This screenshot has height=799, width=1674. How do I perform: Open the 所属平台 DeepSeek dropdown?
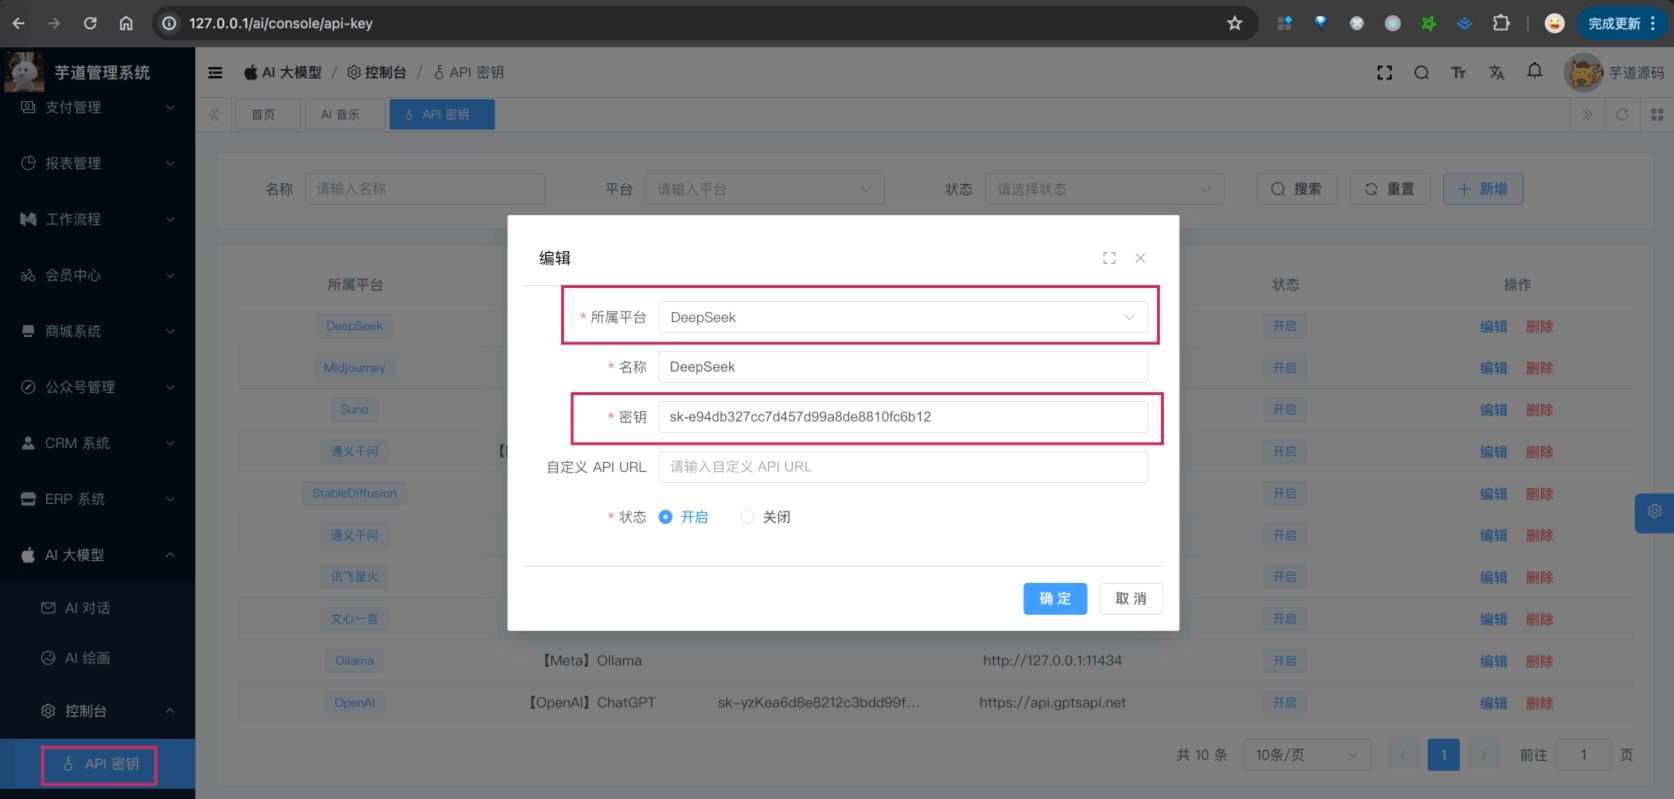point(902,317)
